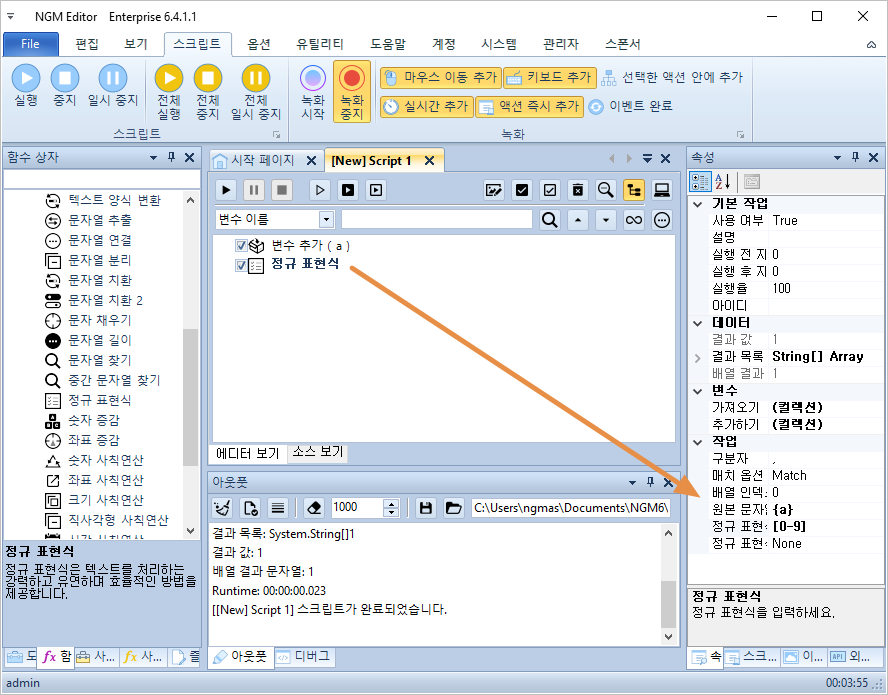Click outlined play (step run) icon
888x695 pixels.
click(320, 190)
